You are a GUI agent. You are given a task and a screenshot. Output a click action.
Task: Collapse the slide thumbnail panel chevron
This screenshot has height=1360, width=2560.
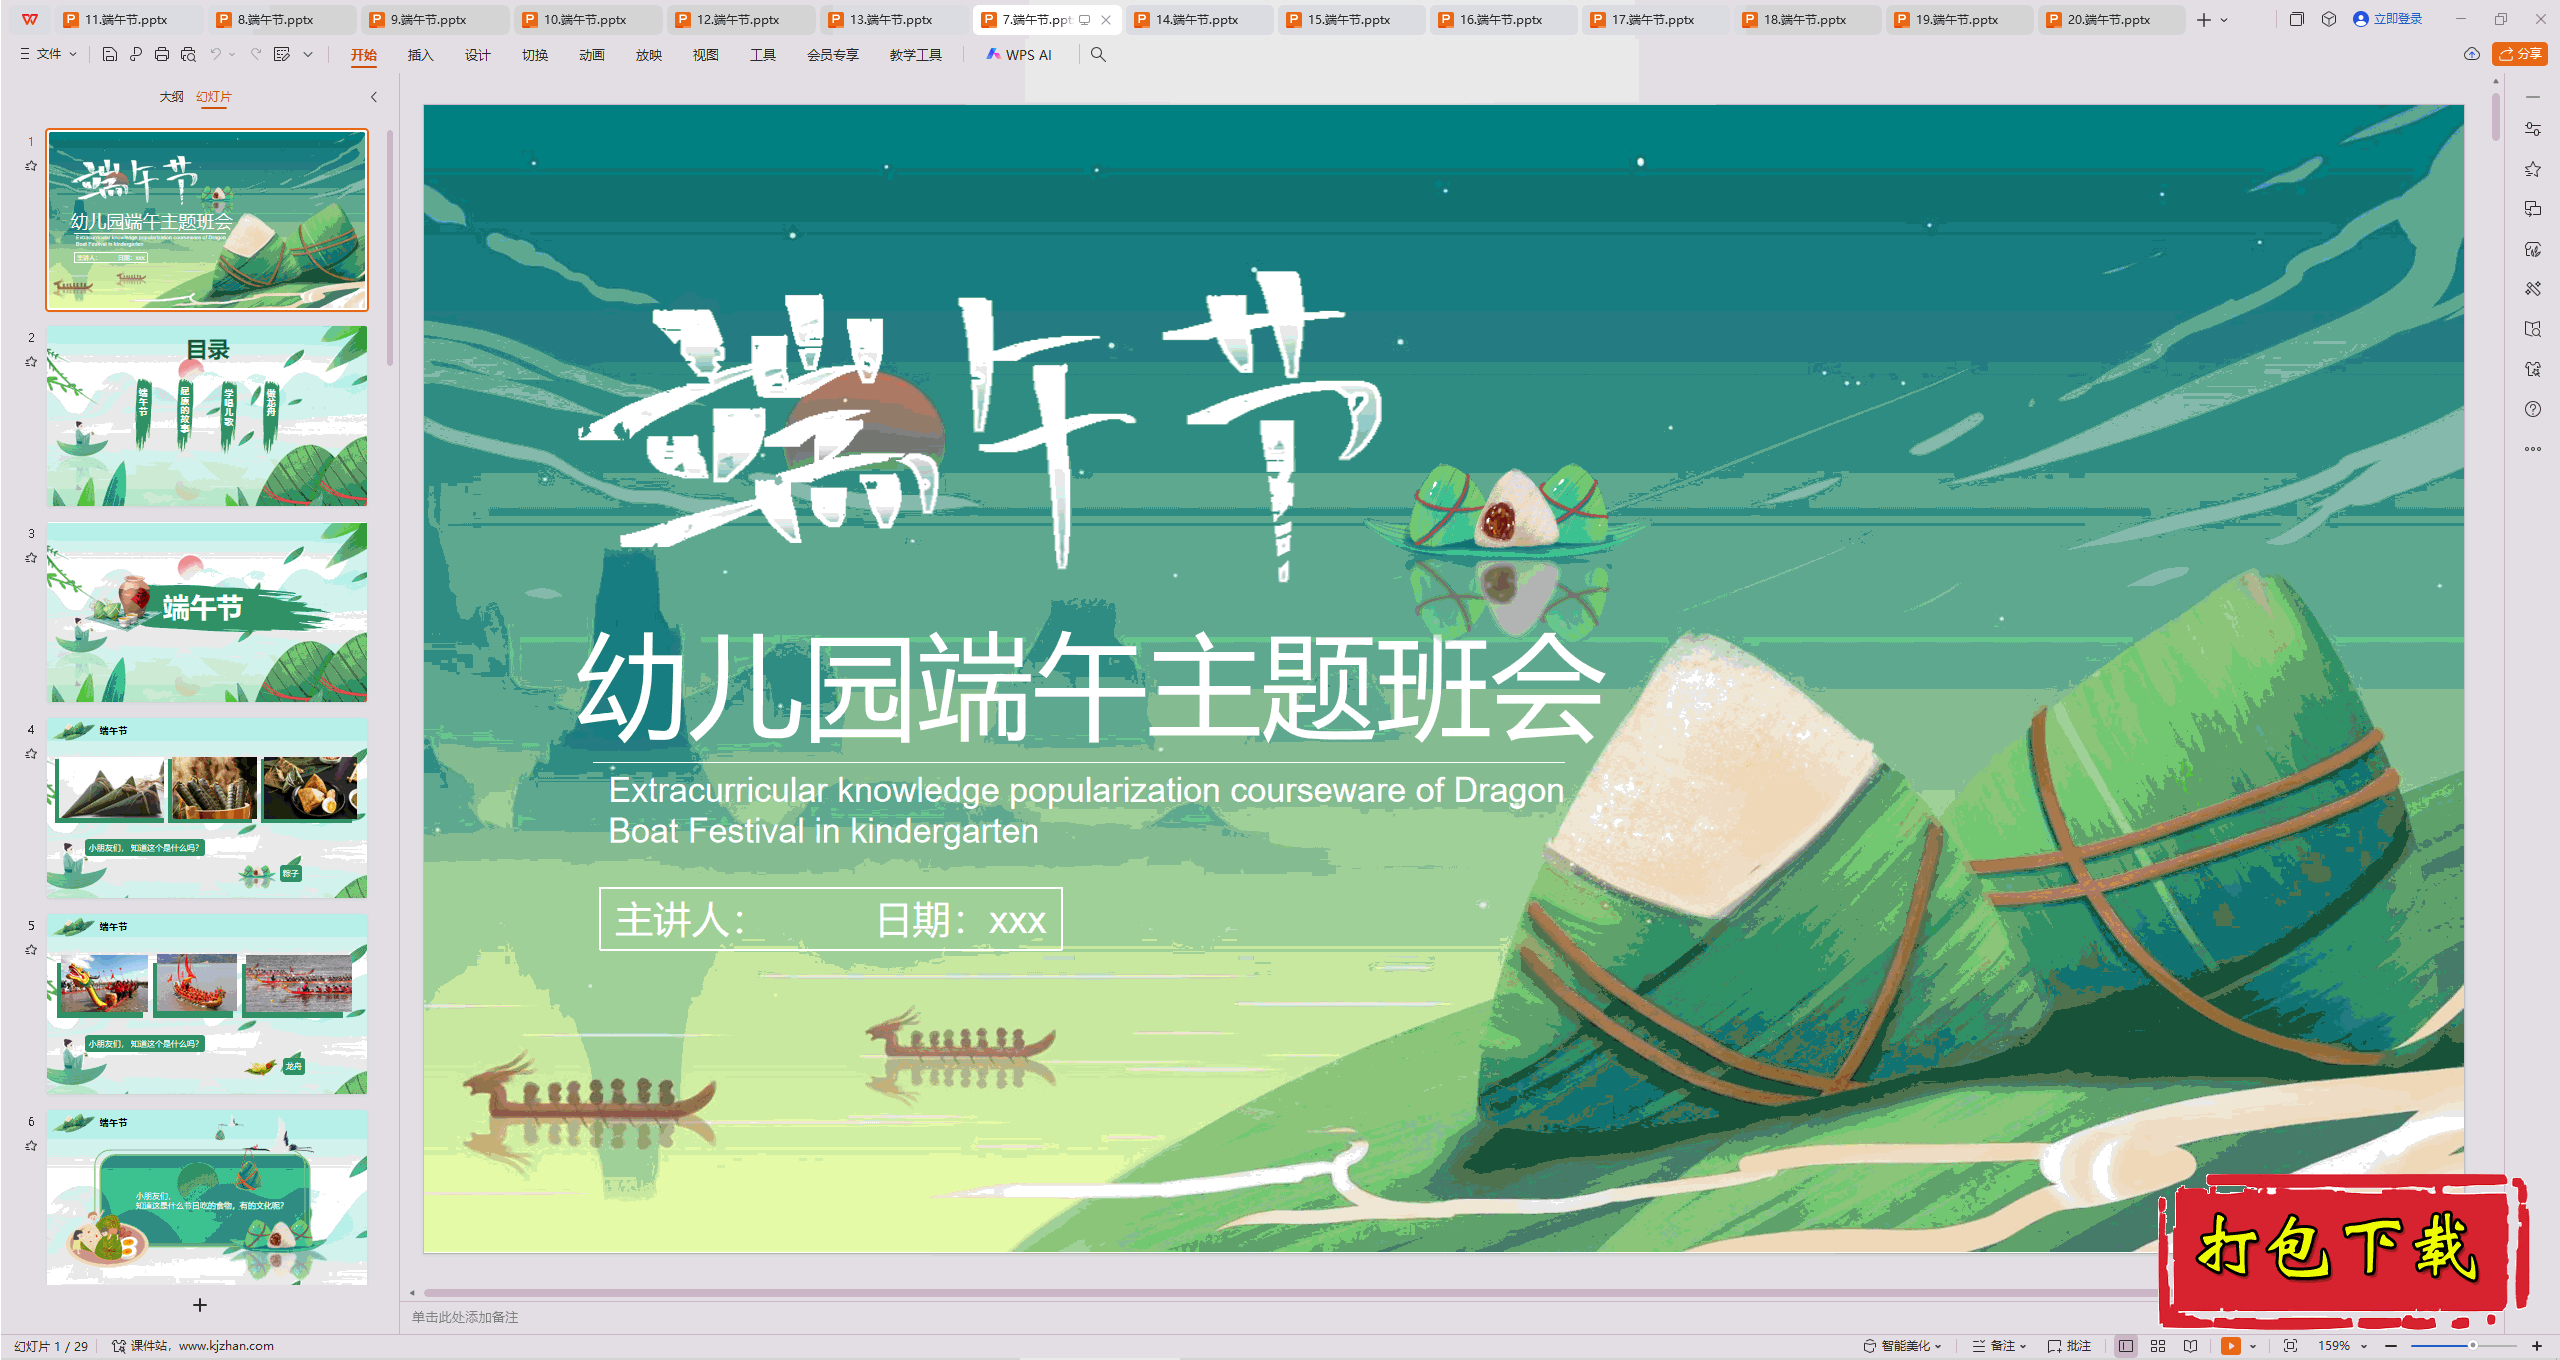pos(374,97)
